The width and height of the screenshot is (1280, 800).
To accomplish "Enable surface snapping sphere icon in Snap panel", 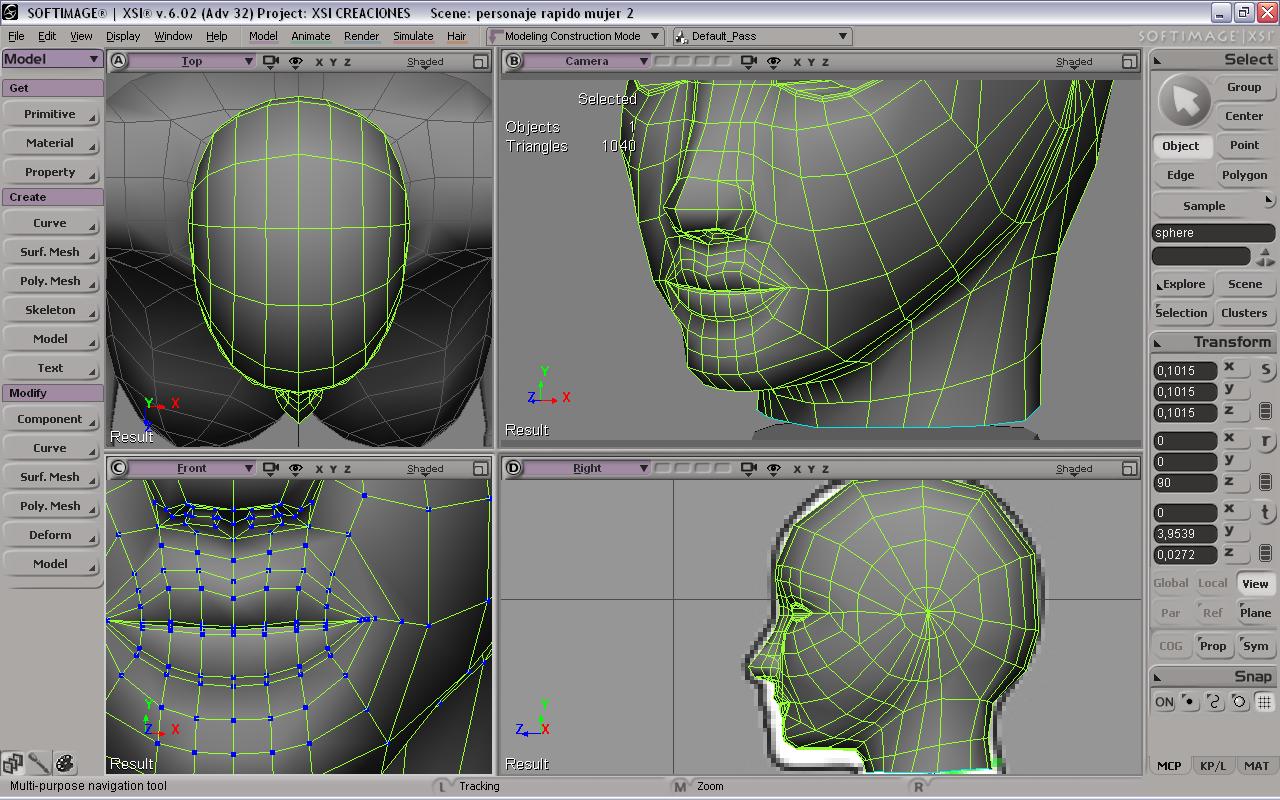I will tap(1239, 702).
